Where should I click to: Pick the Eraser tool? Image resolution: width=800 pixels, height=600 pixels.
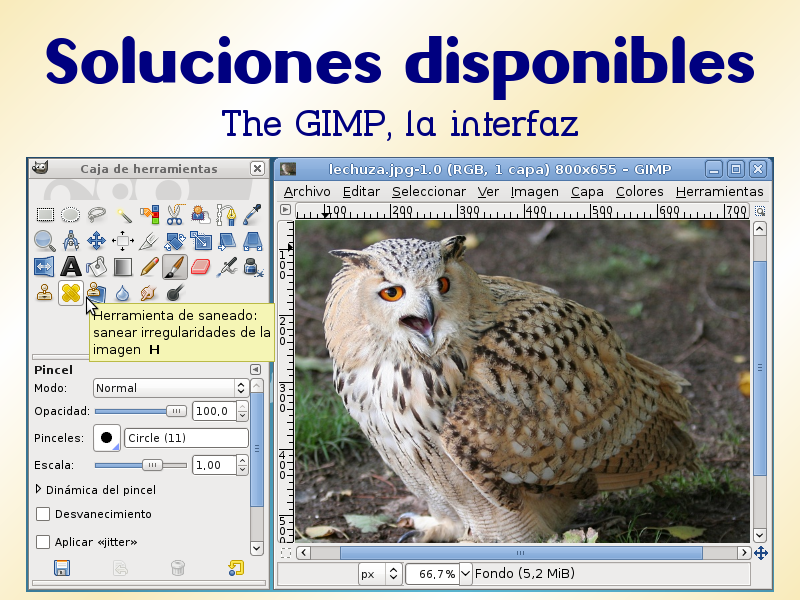[x=198, y=266]
